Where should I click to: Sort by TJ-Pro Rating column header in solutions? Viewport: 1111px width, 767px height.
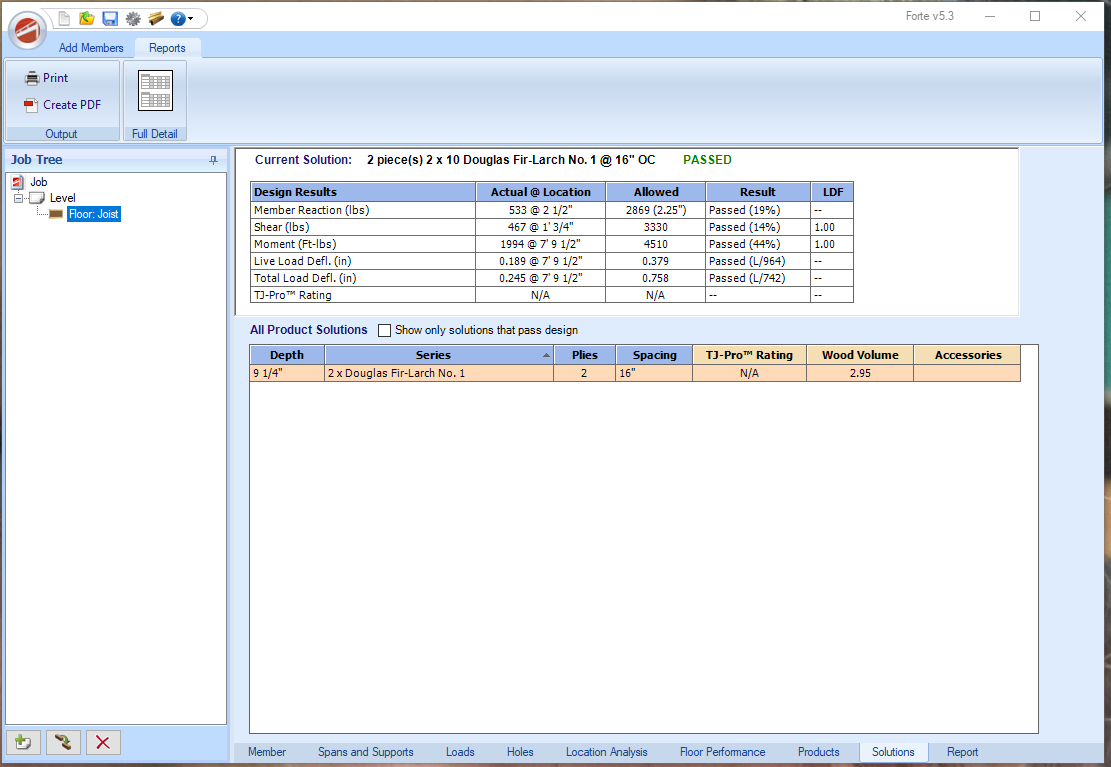click(749, 354)
